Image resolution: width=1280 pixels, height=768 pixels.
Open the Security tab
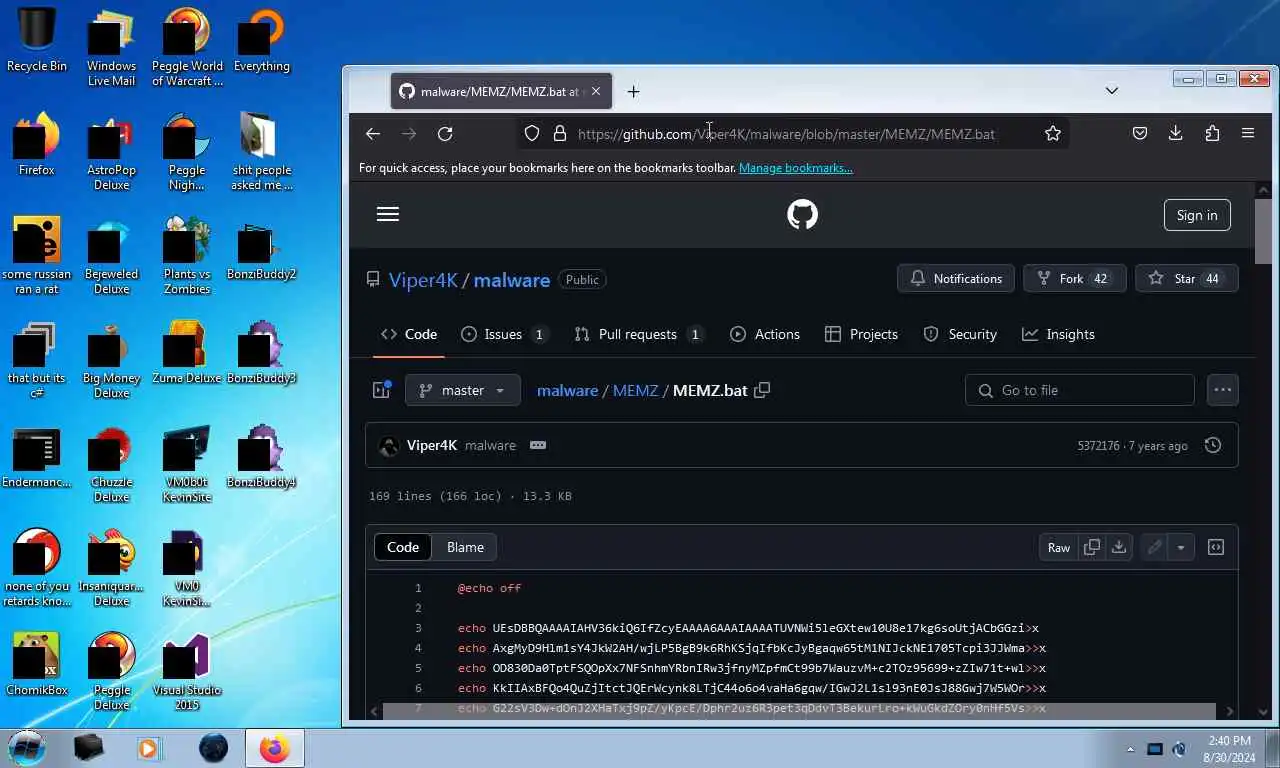point(960,334)
